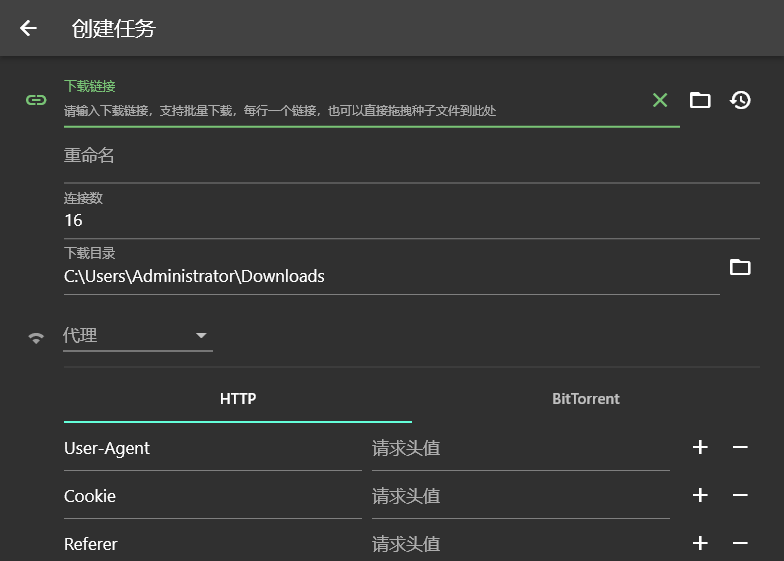Switch to the BitTorrent tab
This screenshot has width=784, height=561.
coord(585,399)
